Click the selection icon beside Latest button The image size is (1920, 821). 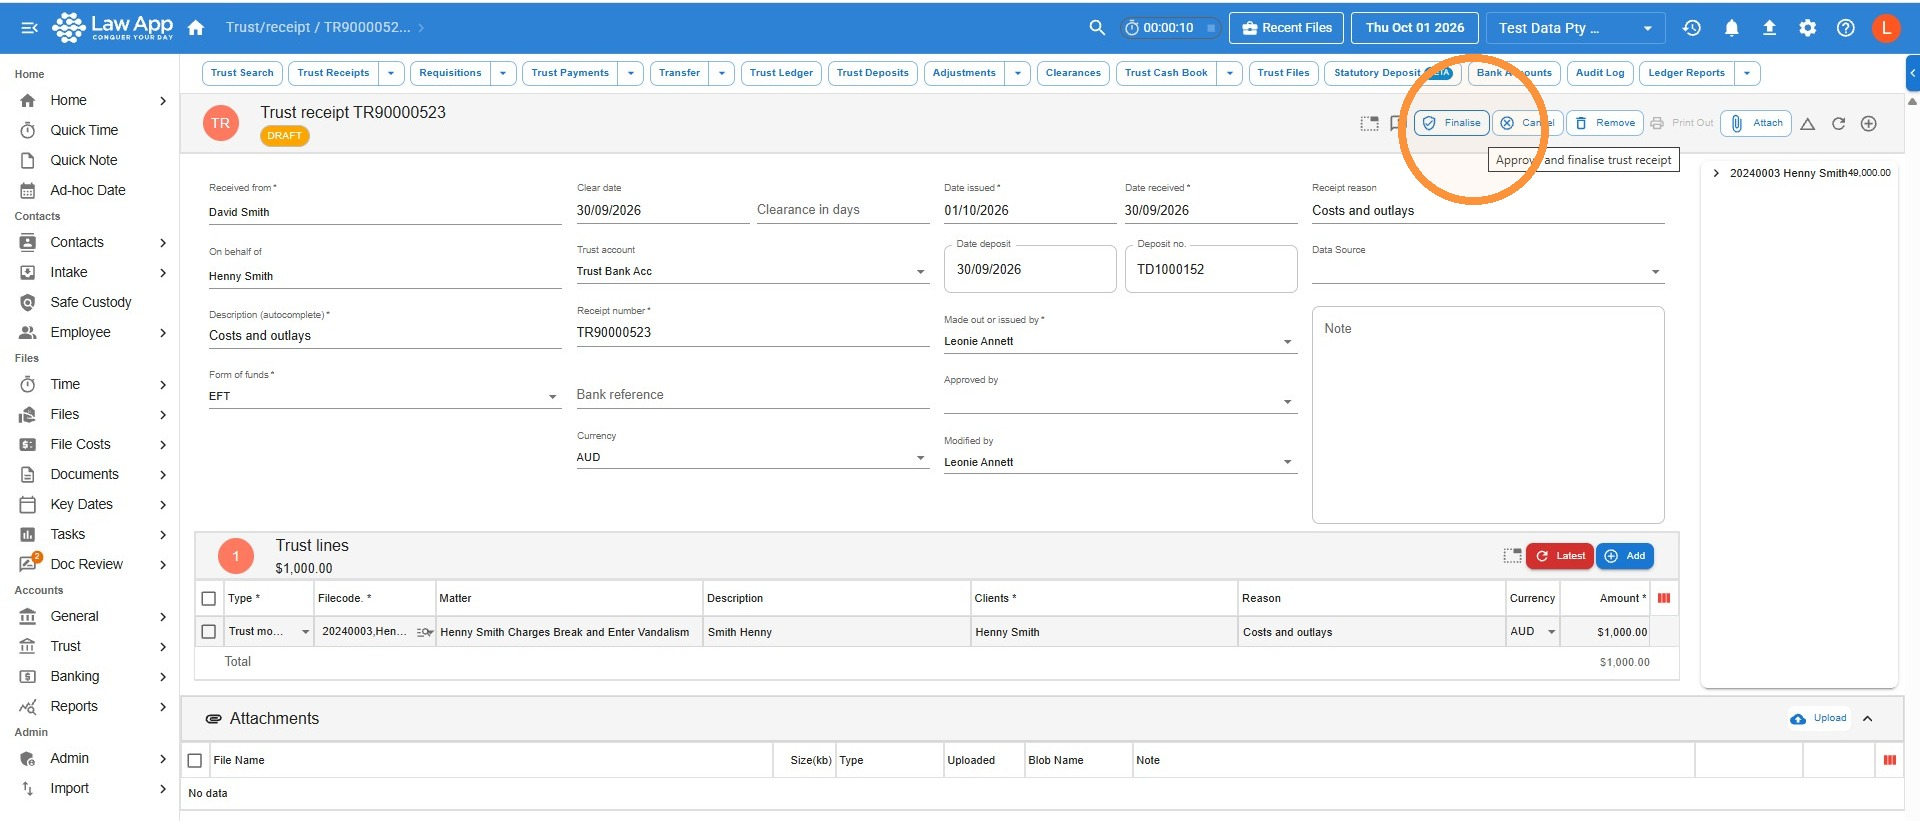[x=1512, y=556]
